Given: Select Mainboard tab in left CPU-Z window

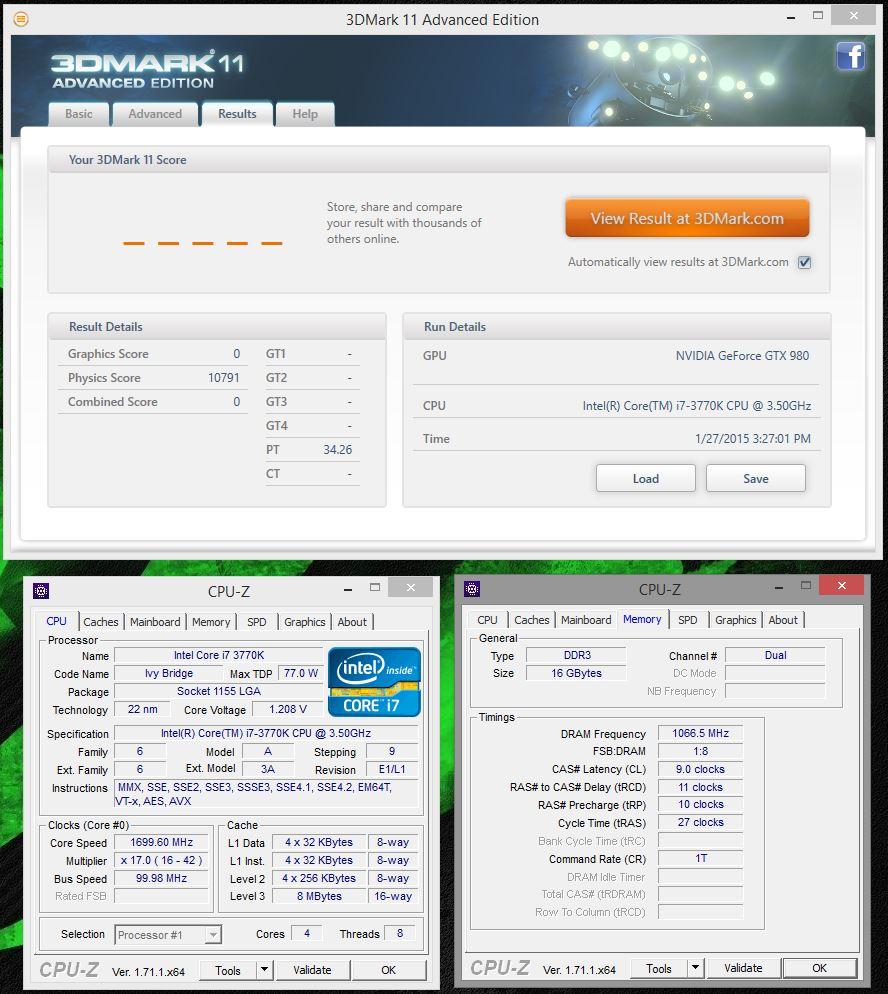Looking at the screenshot, I should point(155,622).
